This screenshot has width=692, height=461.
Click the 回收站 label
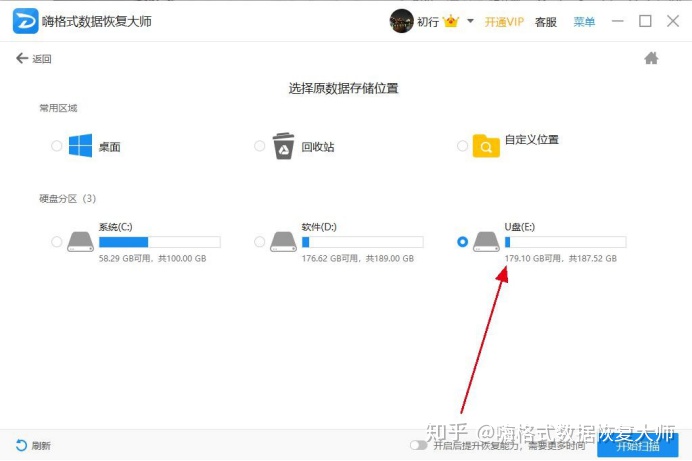(318, 147)
